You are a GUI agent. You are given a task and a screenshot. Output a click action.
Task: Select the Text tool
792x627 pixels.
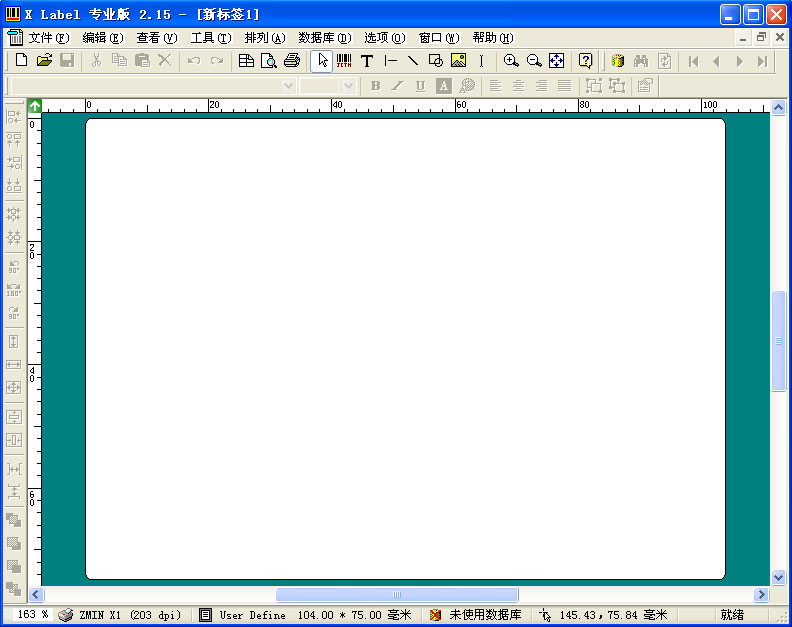367,61
